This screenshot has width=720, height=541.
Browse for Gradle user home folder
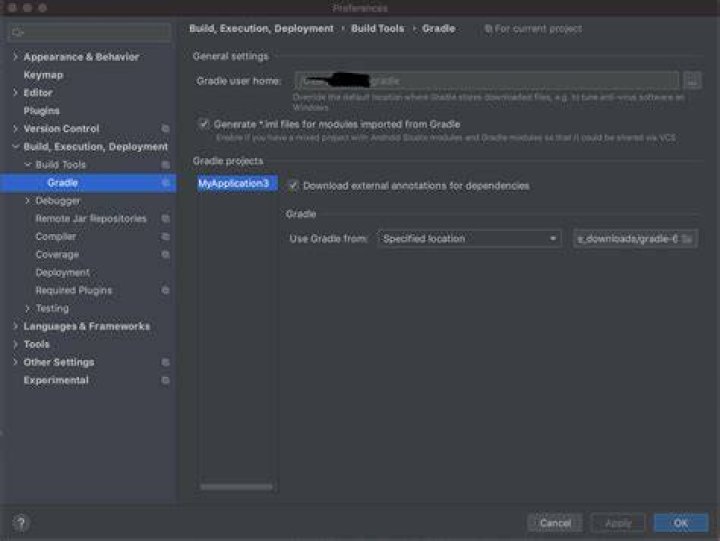click(692, 81)
